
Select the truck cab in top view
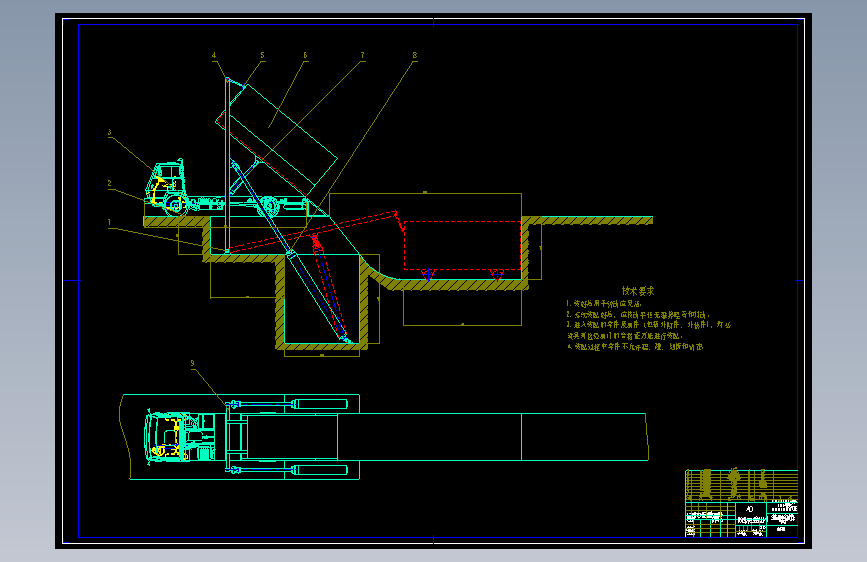point(166,437)
